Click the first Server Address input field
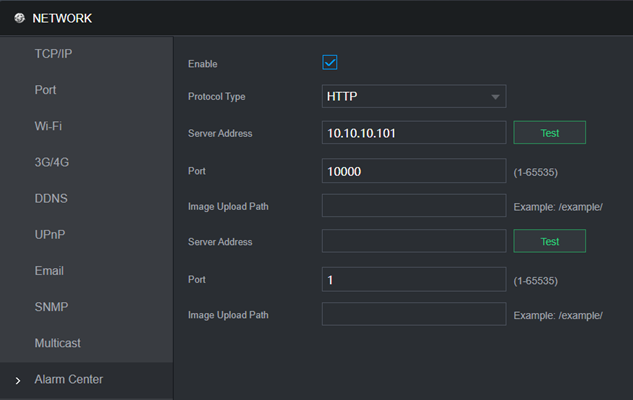Viewport: 633px width, 400px height. click(x=413, y=132)
